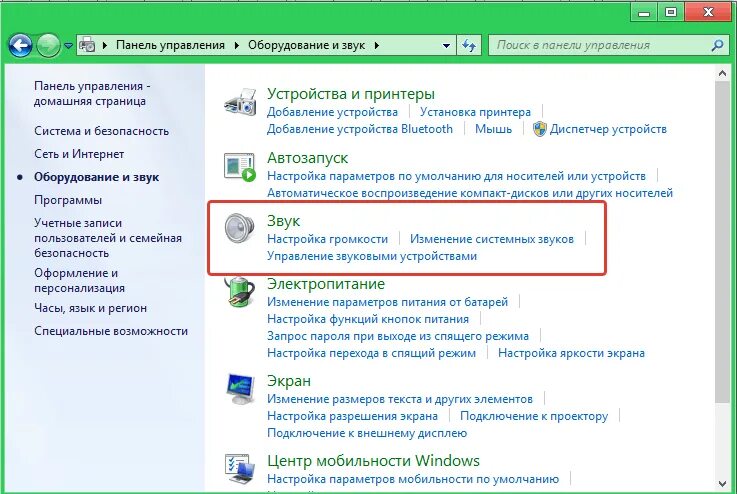Expand arrow after Панель управления breadcrumb

(236, 45)
